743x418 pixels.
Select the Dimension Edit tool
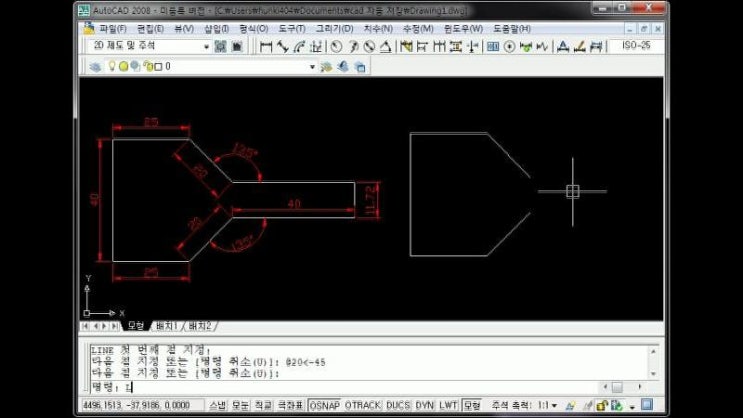click(x=563, y=46)
